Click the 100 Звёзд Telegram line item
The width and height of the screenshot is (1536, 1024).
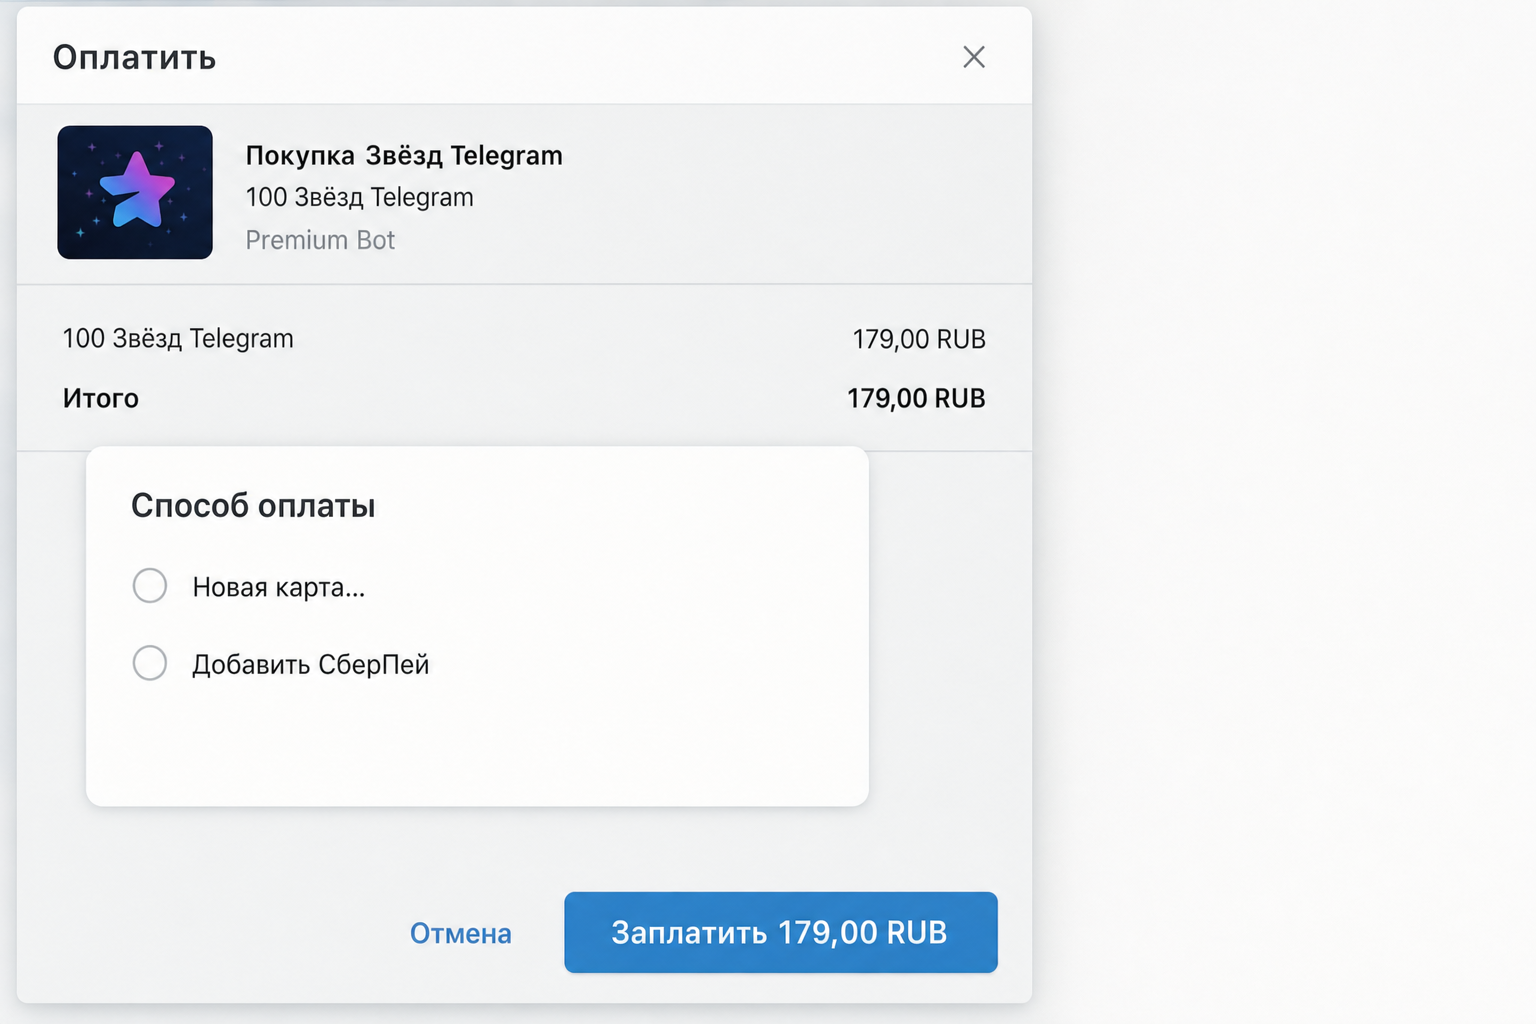[x=178, y=339]
